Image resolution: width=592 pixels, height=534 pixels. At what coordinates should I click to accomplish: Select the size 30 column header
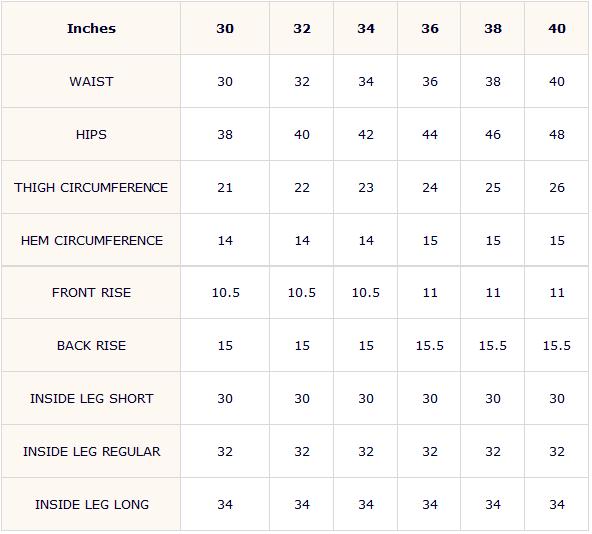pos(225,29)
